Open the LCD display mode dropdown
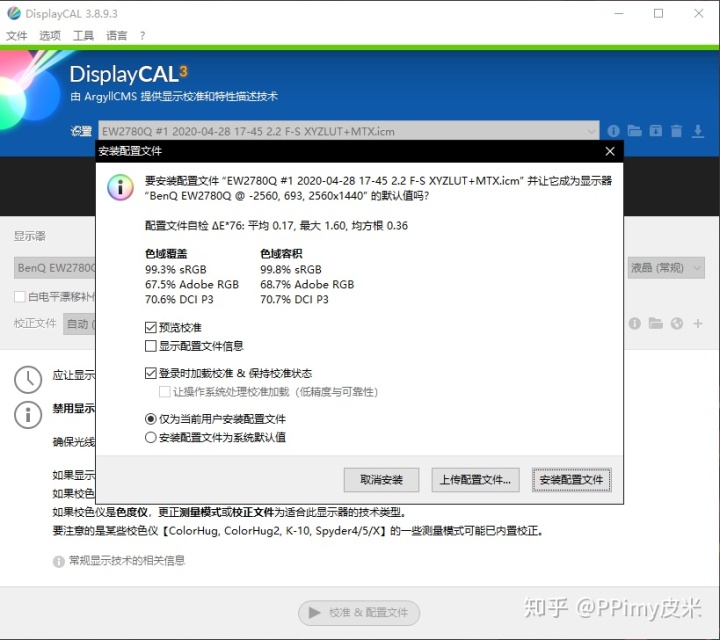 (666, 268)
